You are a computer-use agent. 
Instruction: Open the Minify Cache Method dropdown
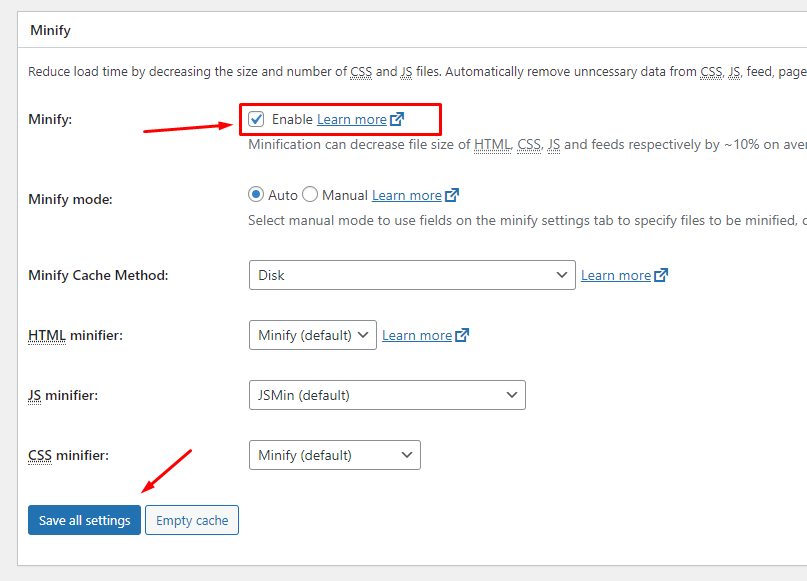tap(411, 275)
